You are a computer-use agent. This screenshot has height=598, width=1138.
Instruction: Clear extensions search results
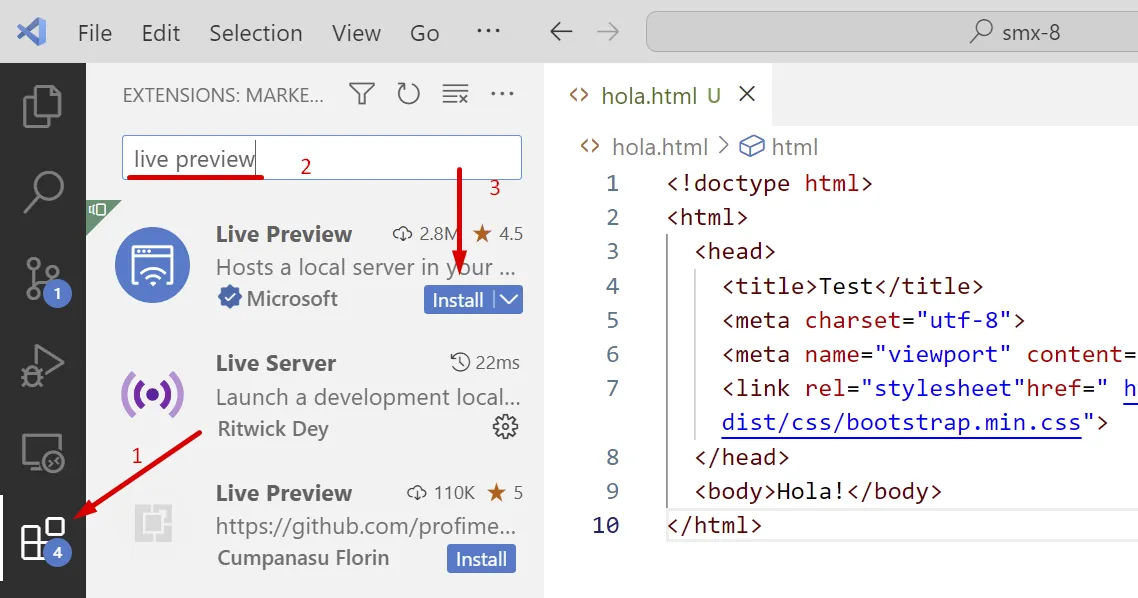(455, 94)
